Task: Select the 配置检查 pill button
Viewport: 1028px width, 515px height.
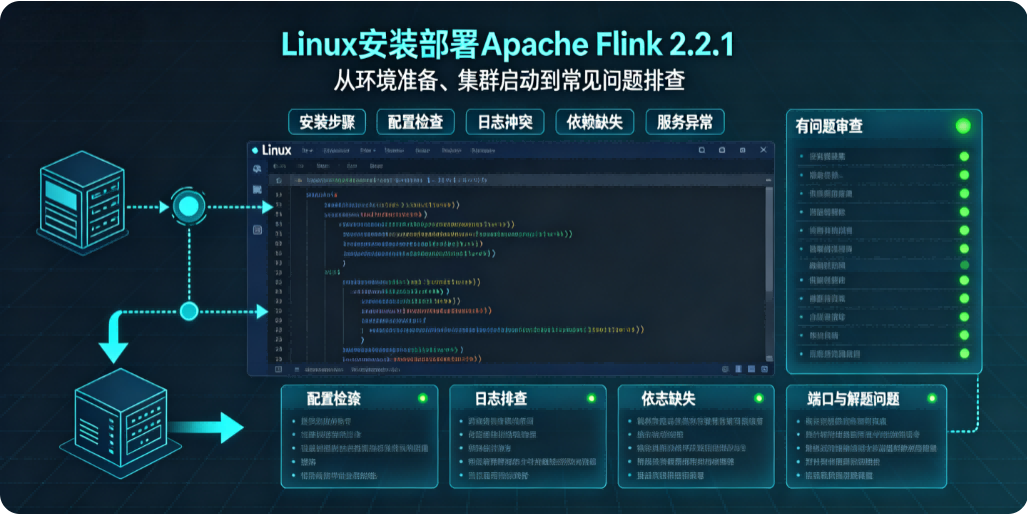Action: click(416, 122)
